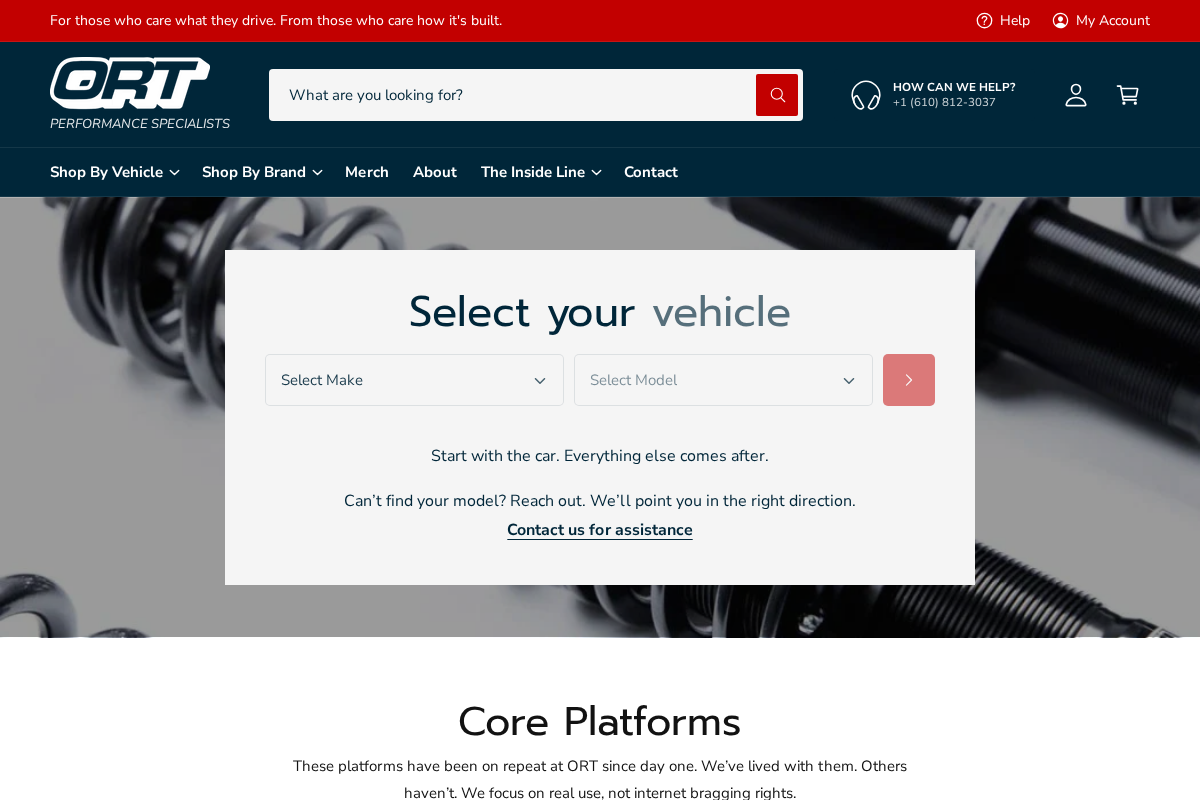Call the +1 (610) 812-3037 phone number
The height and width of the screenshot is (800, 1200).
(943, 102)
